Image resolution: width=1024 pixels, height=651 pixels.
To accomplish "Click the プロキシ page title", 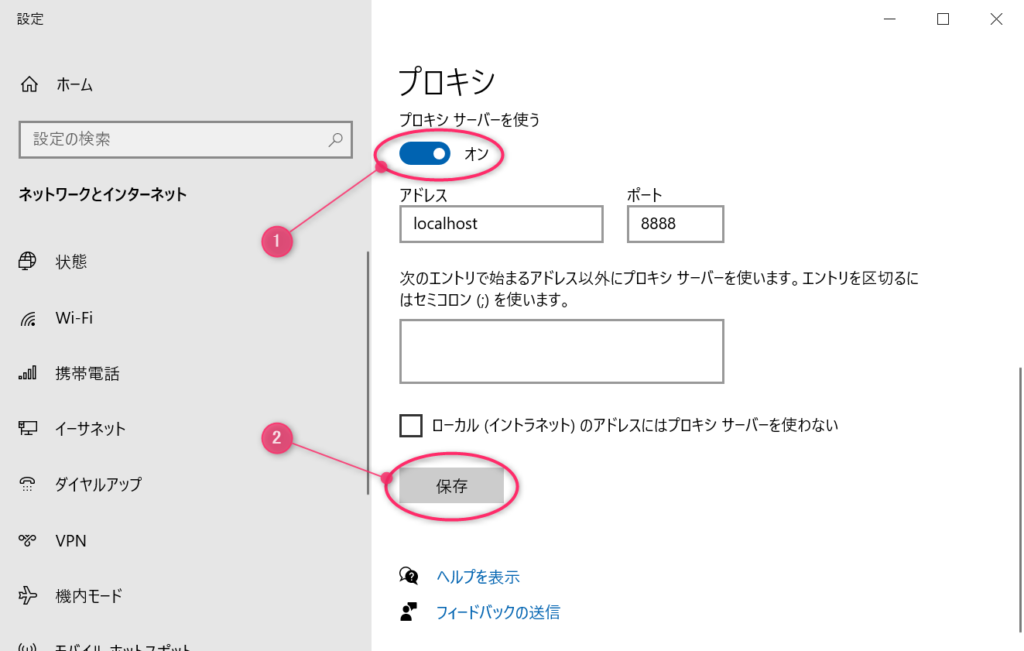I will click(447, 82).
